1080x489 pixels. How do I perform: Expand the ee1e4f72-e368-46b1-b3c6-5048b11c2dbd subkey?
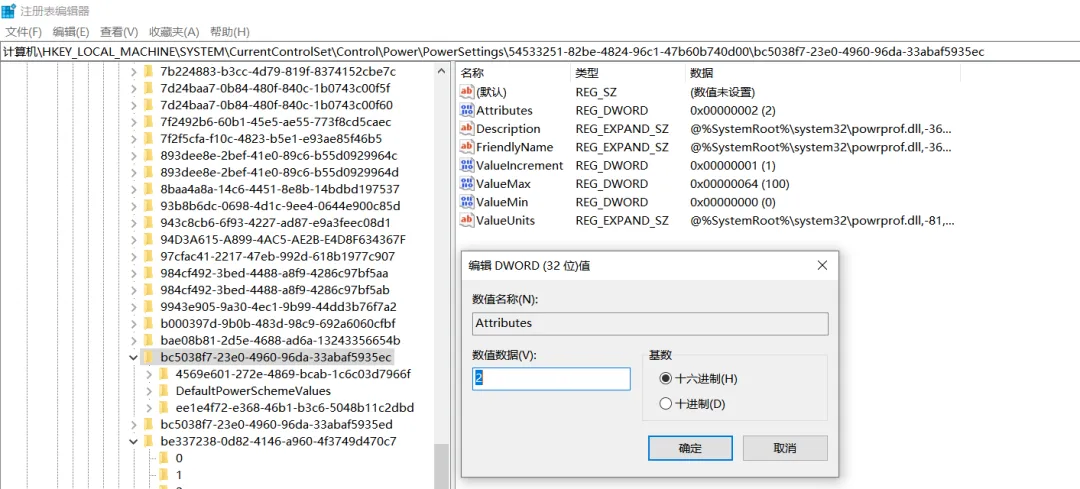[x=149, y=408]
